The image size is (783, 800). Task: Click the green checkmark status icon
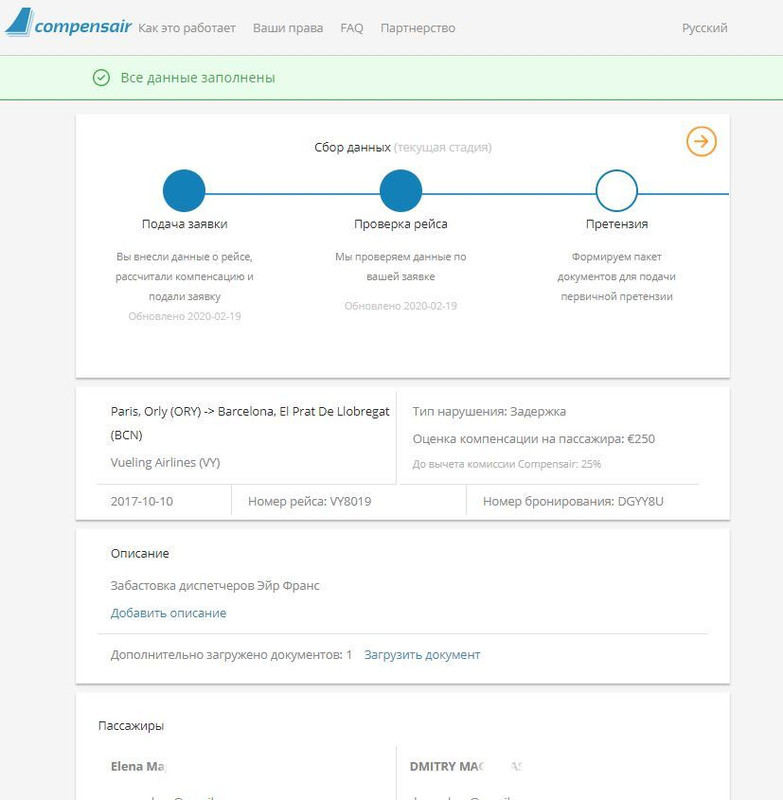(101, 78)
